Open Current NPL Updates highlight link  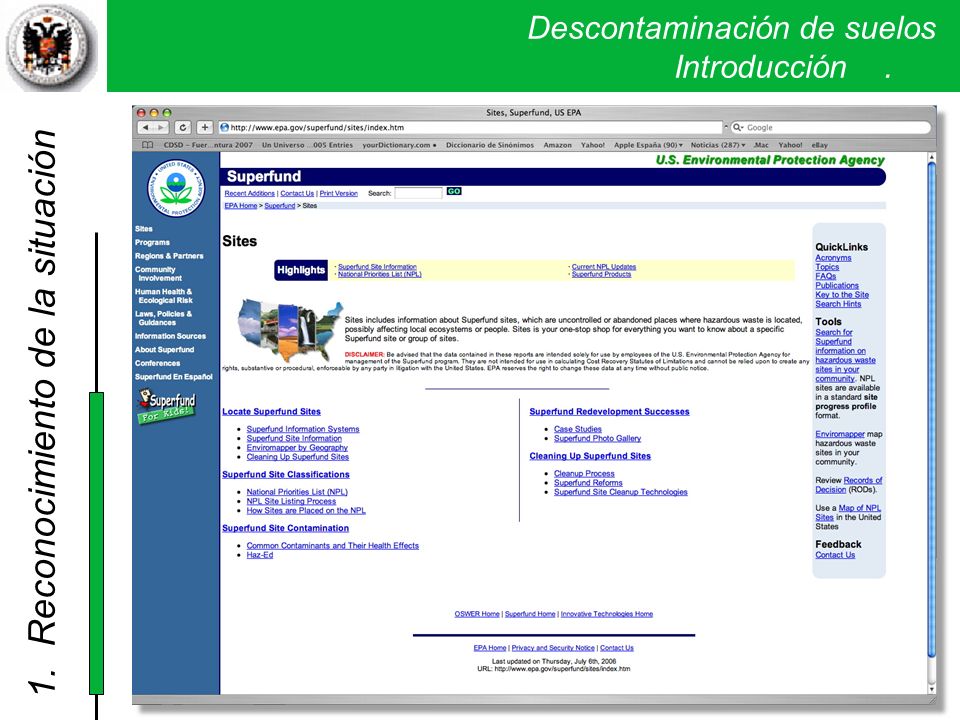[604, 267]
